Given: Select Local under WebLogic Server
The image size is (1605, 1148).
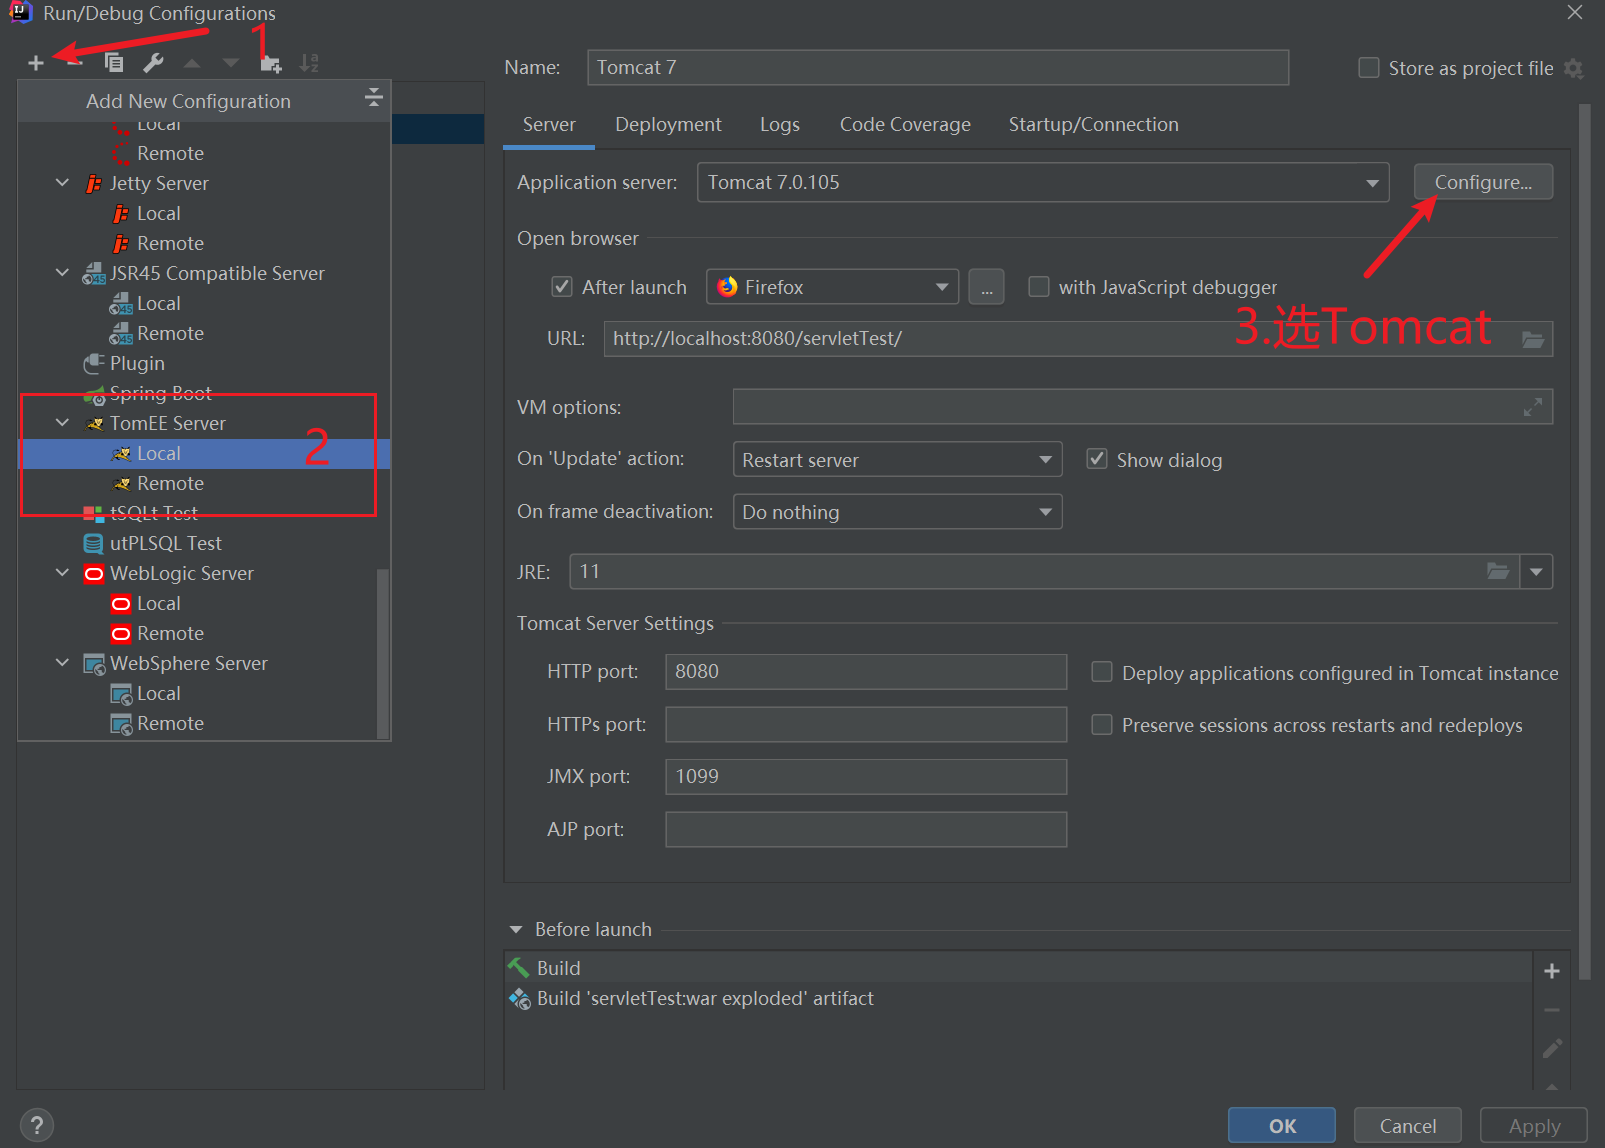Looking at the screenshot, I should [x=159, y=603].
